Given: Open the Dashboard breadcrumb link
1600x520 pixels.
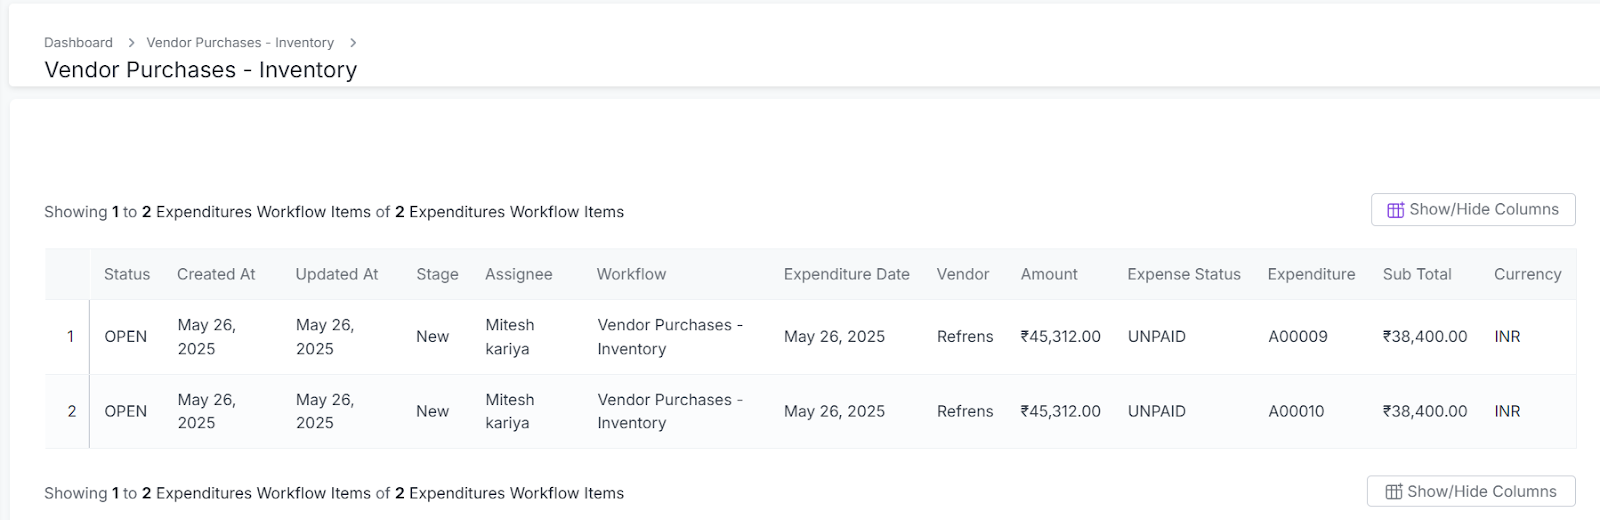Looking at the screenshot, I should pyautogui.click(x=78, y=43).
